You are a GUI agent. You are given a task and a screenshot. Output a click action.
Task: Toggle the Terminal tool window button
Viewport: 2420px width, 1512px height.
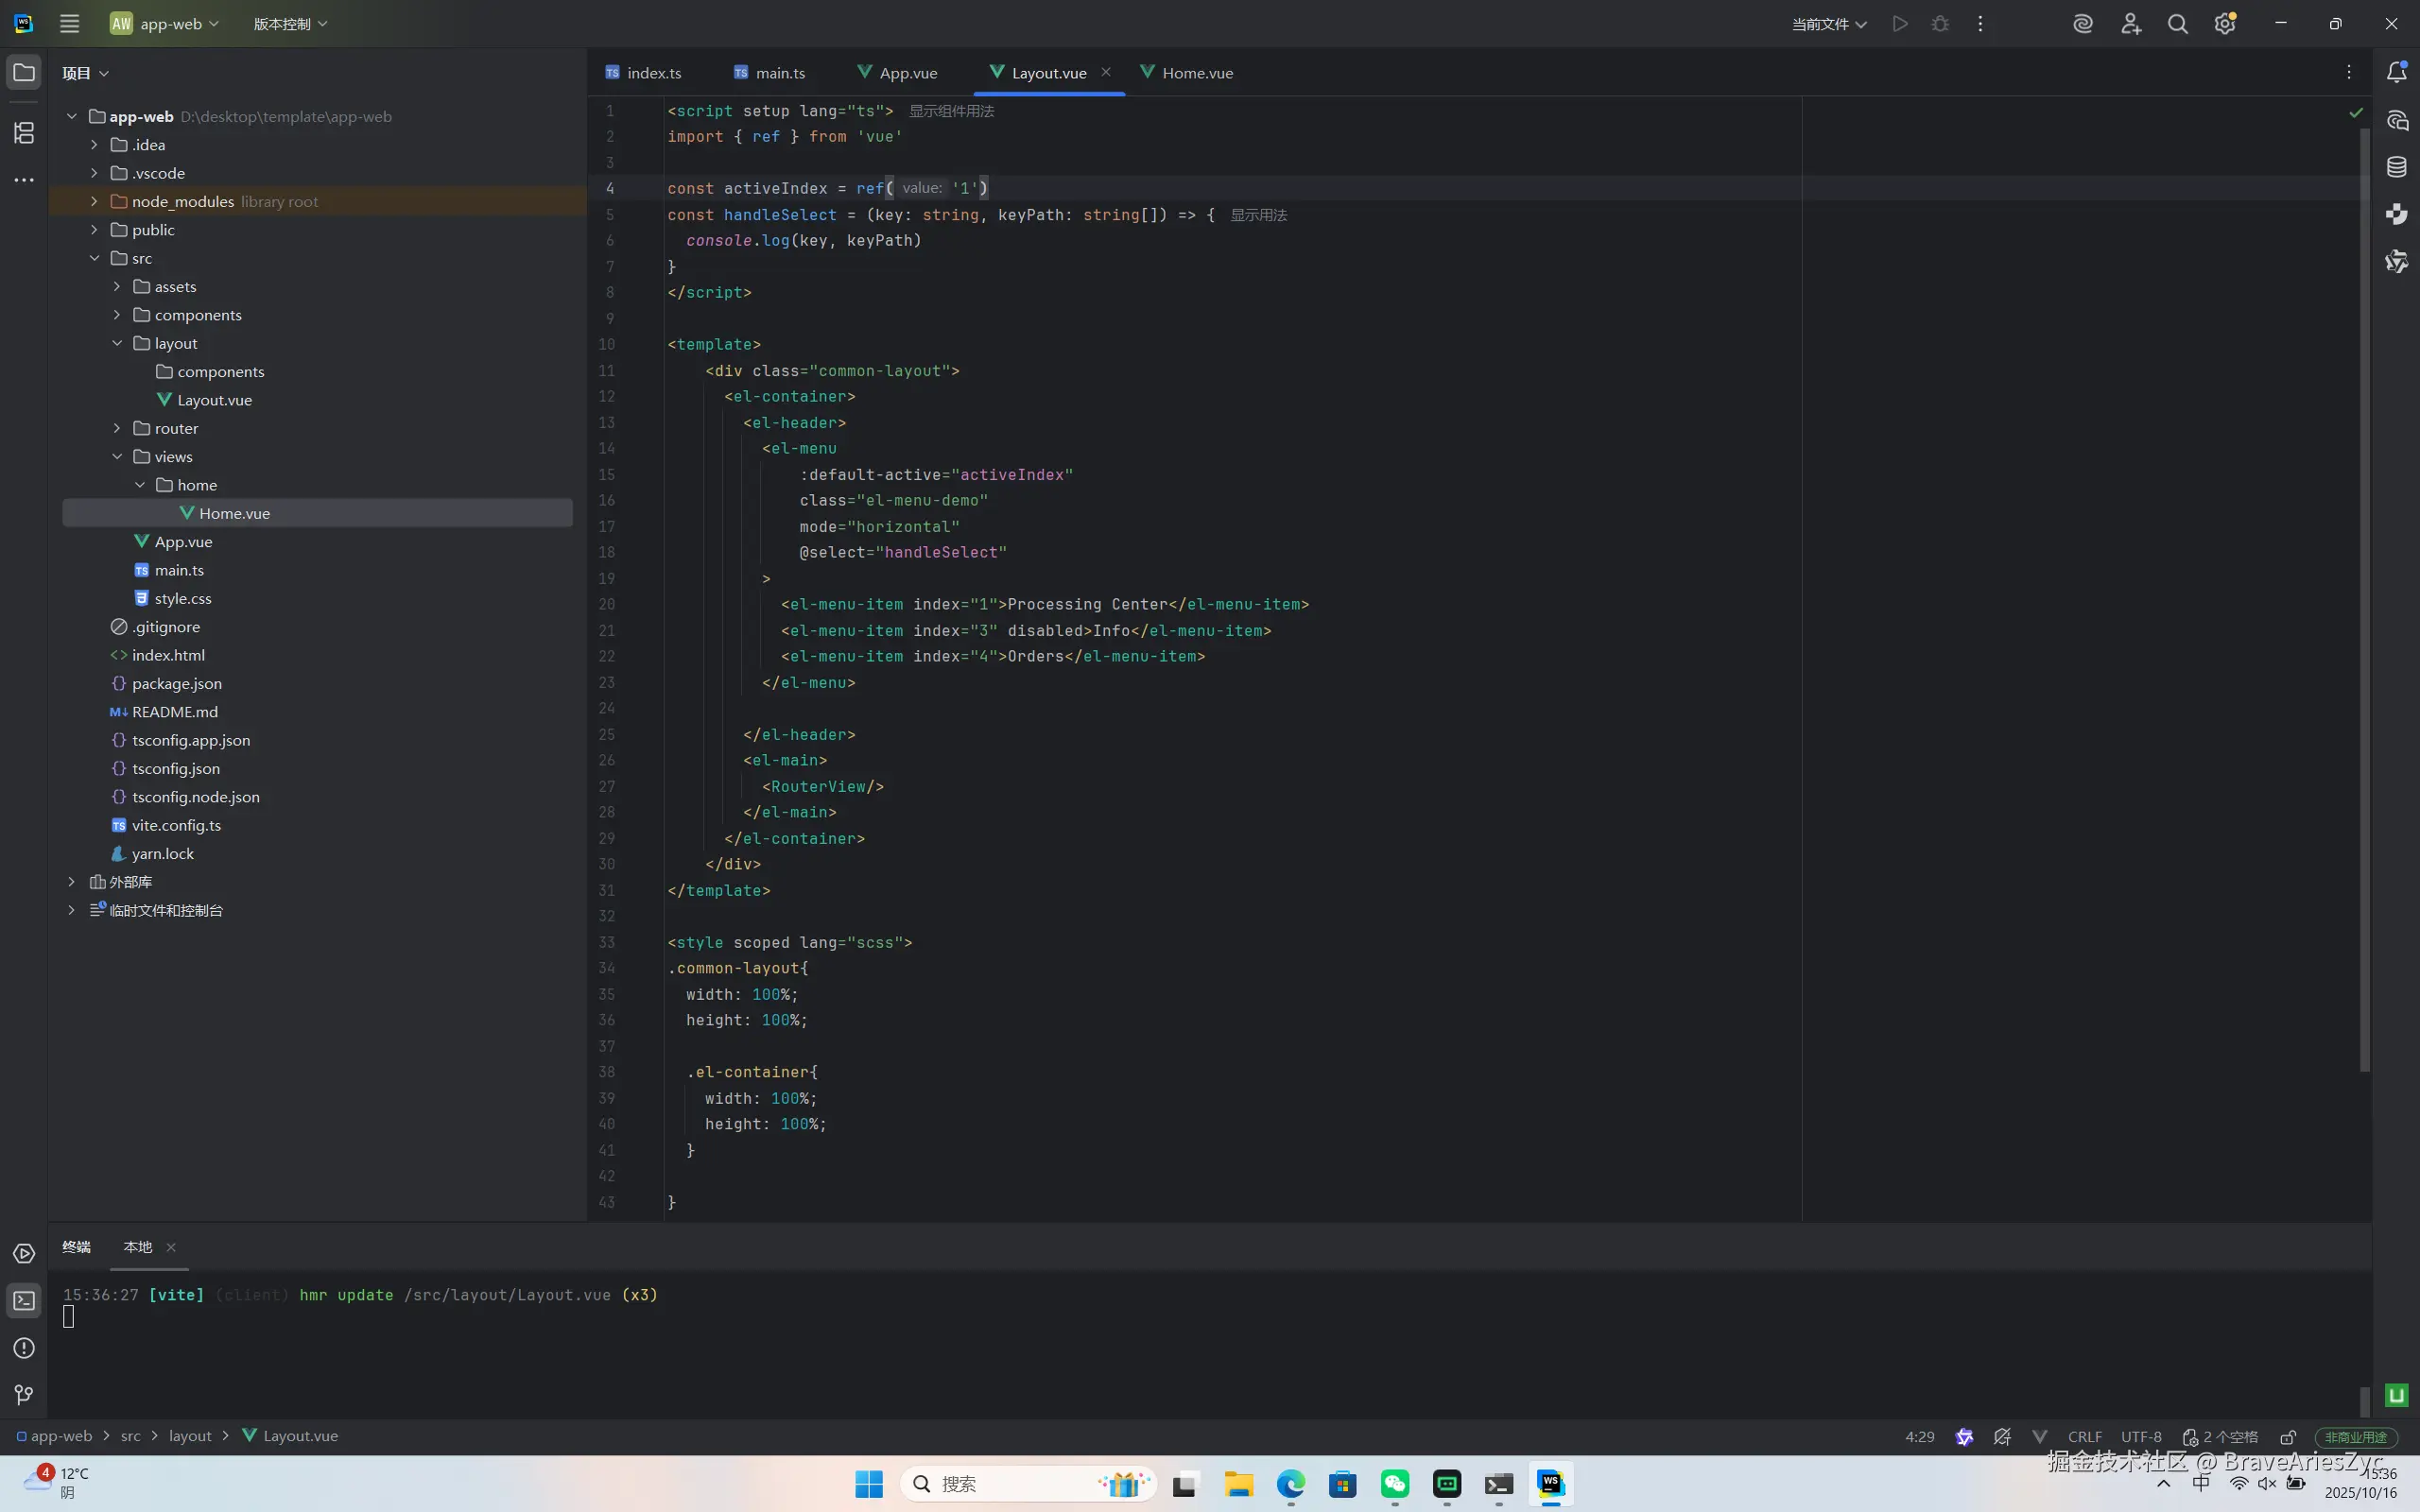pos(24,1301)
